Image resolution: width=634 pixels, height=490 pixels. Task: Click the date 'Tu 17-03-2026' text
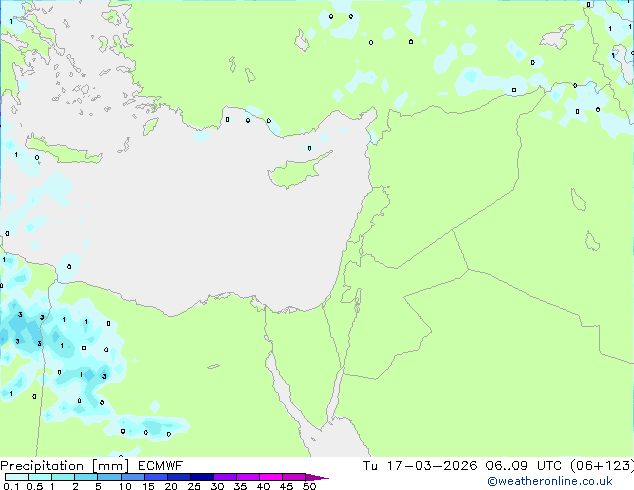click(420, 466)
